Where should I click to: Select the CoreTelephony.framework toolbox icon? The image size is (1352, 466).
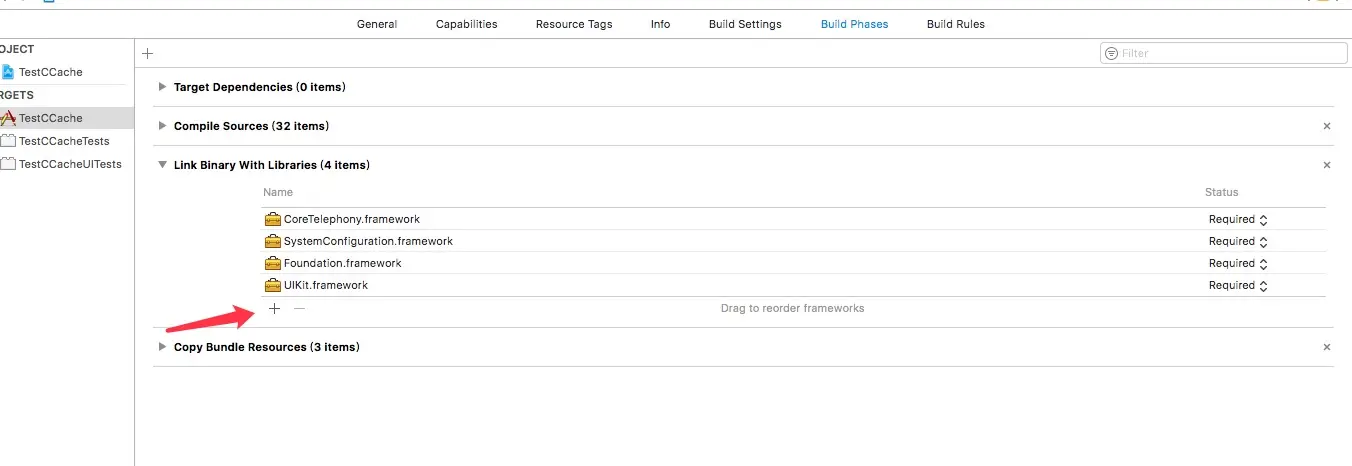click(x=272, y=219)
